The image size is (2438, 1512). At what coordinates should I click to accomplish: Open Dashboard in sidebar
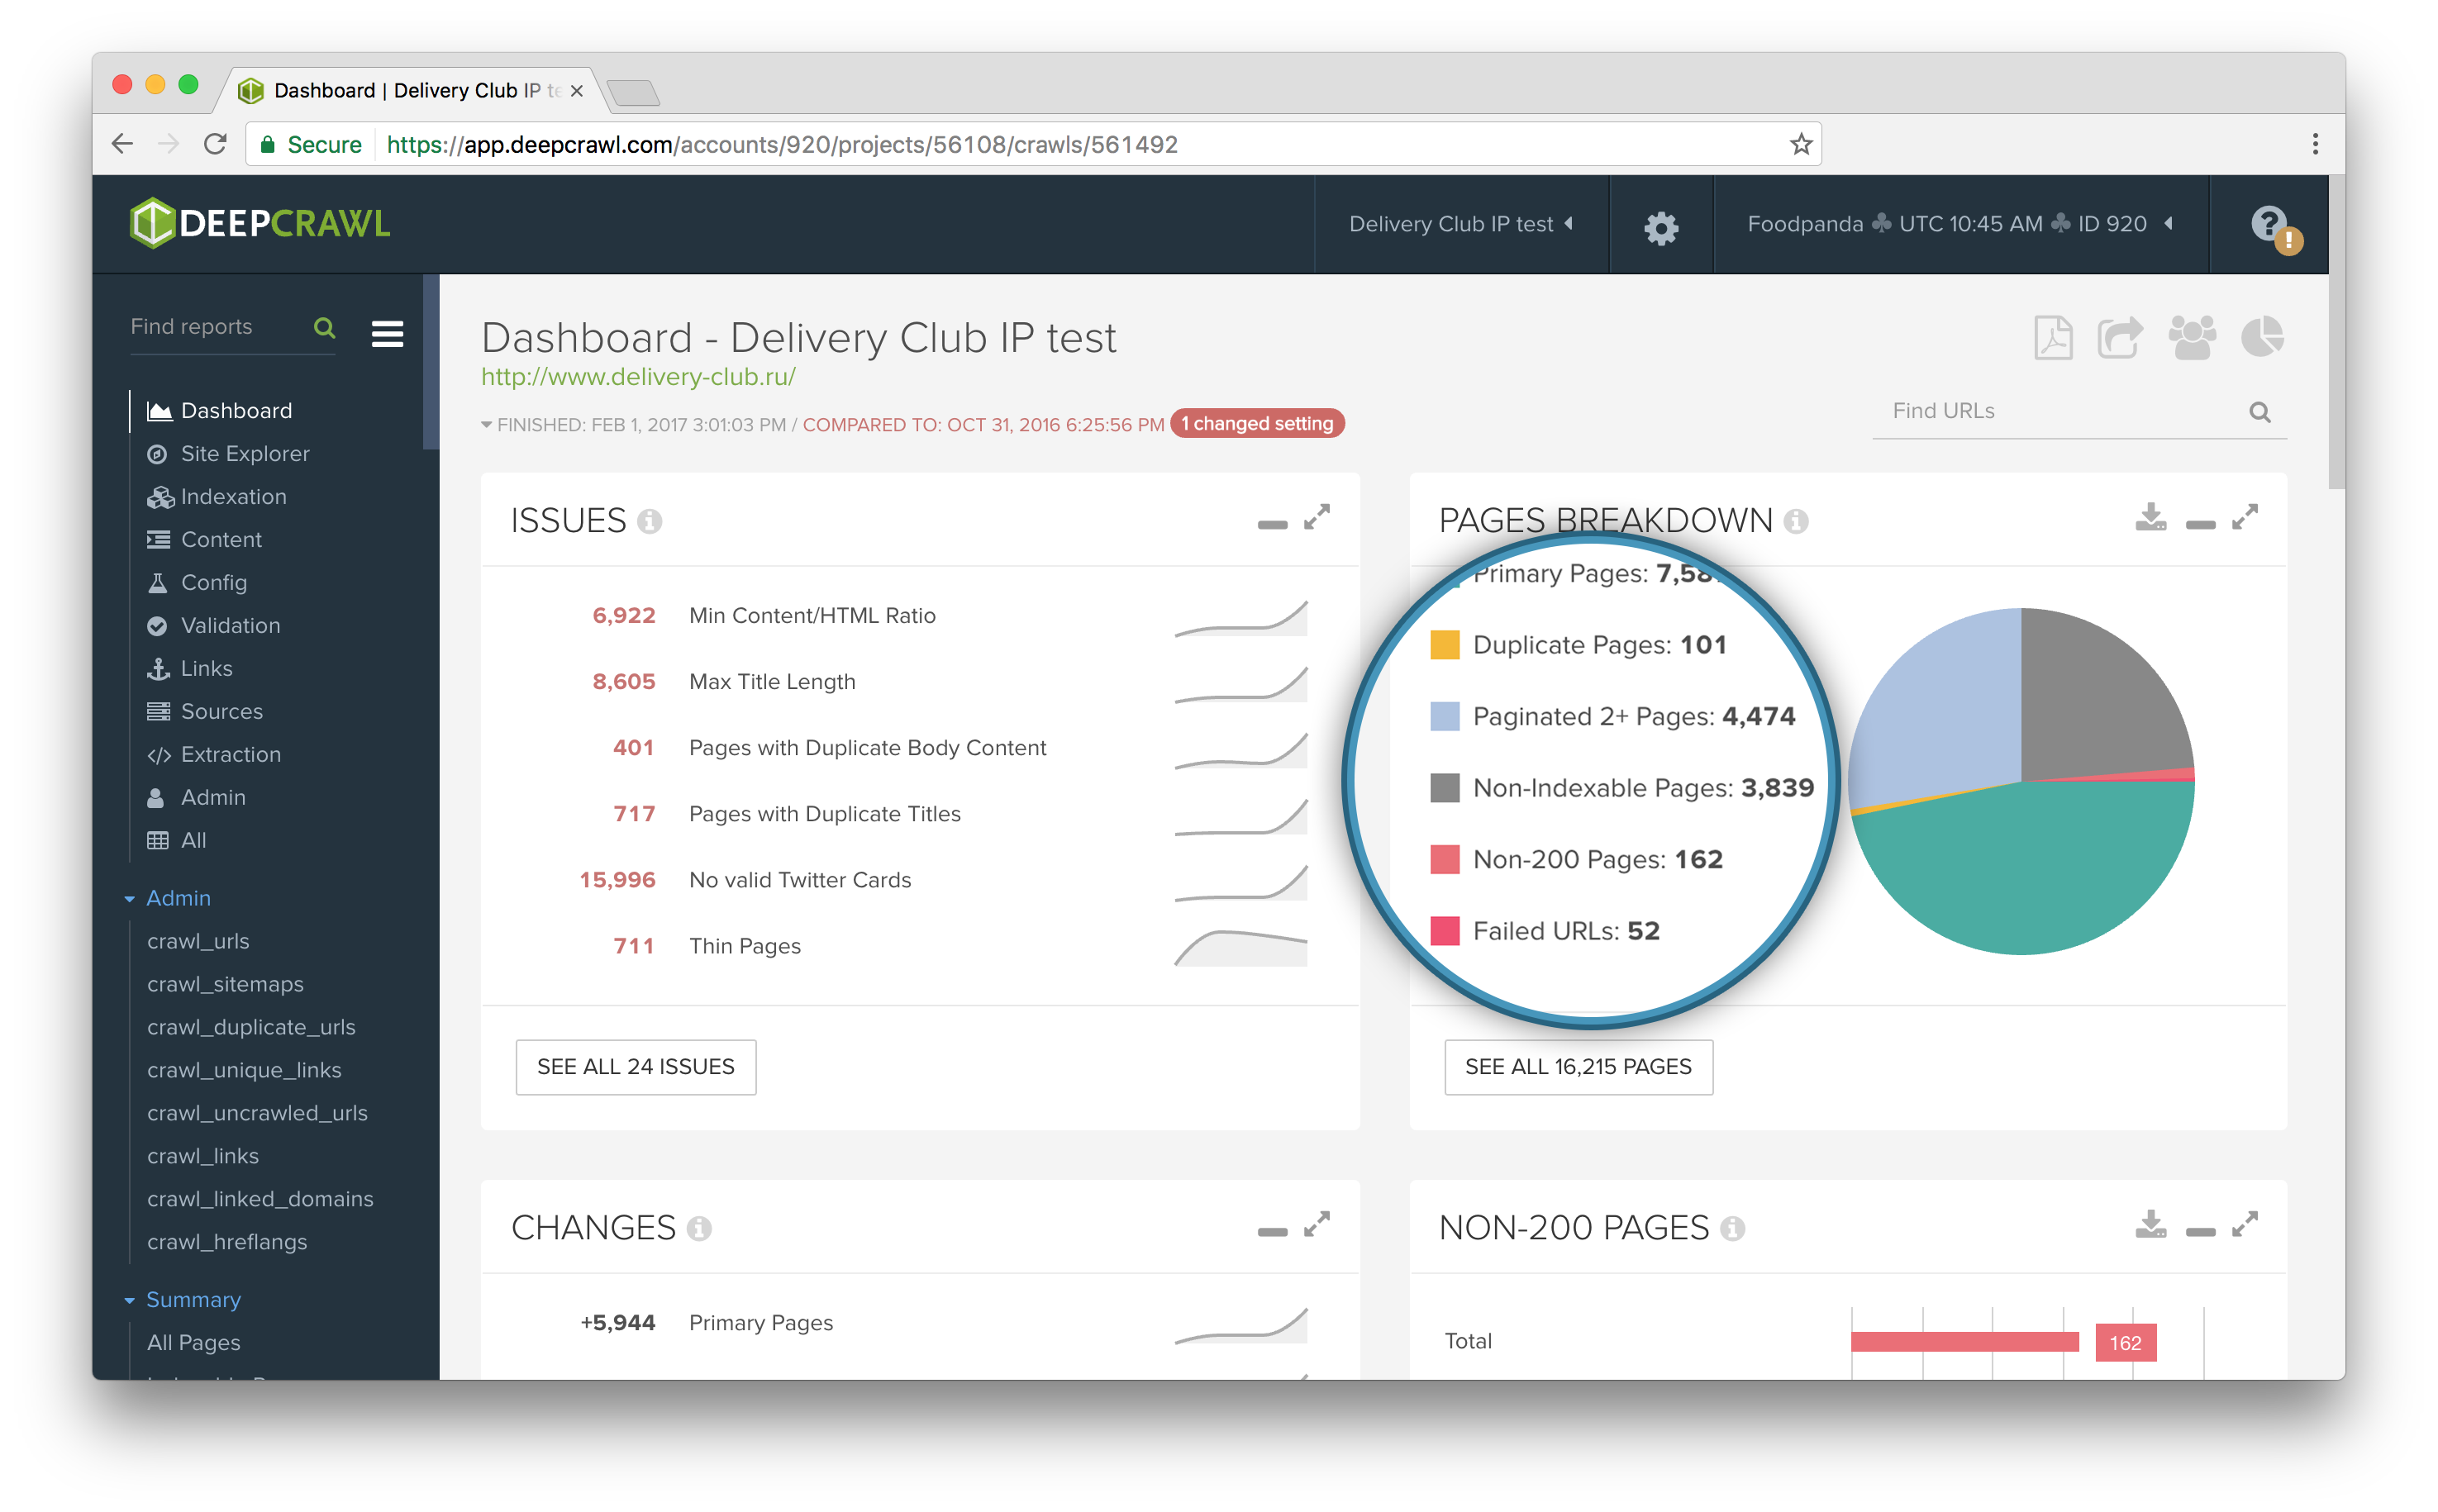click(220, 411)
